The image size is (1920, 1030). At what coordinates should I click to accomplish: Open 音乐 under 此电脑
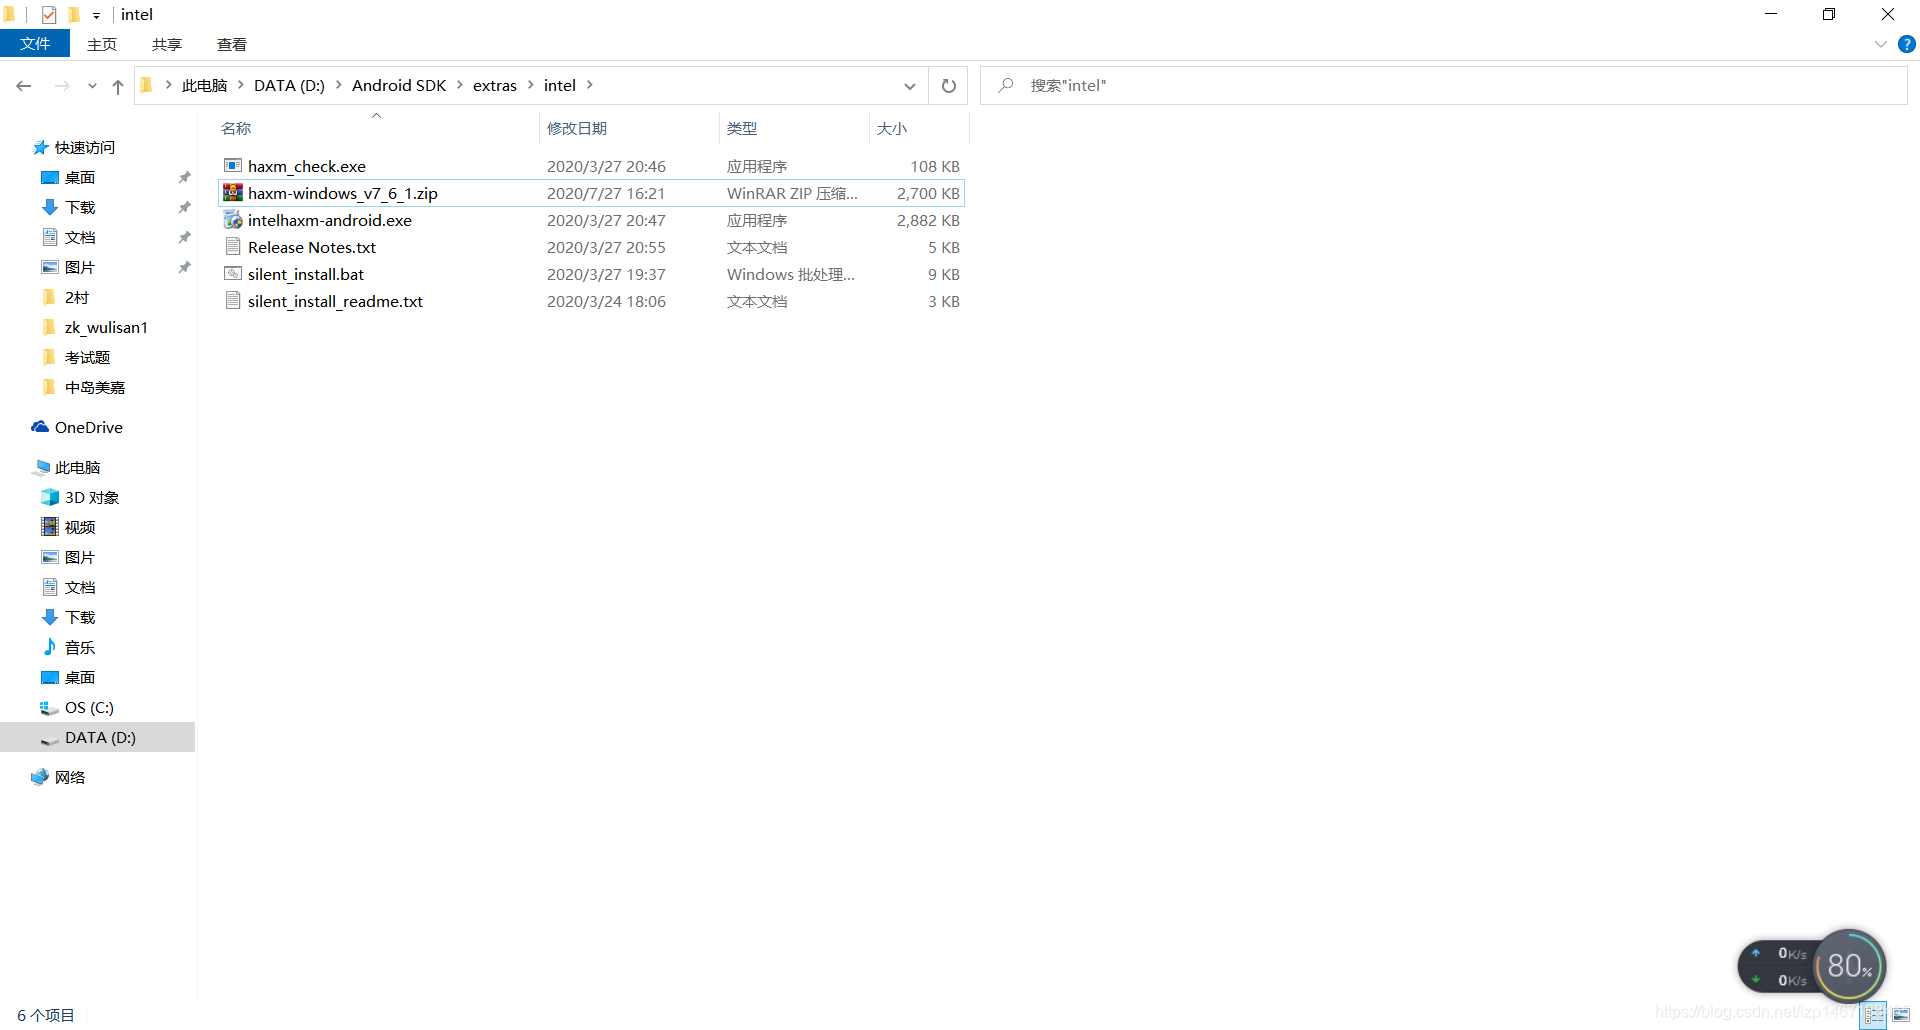[x=80, y=647]
